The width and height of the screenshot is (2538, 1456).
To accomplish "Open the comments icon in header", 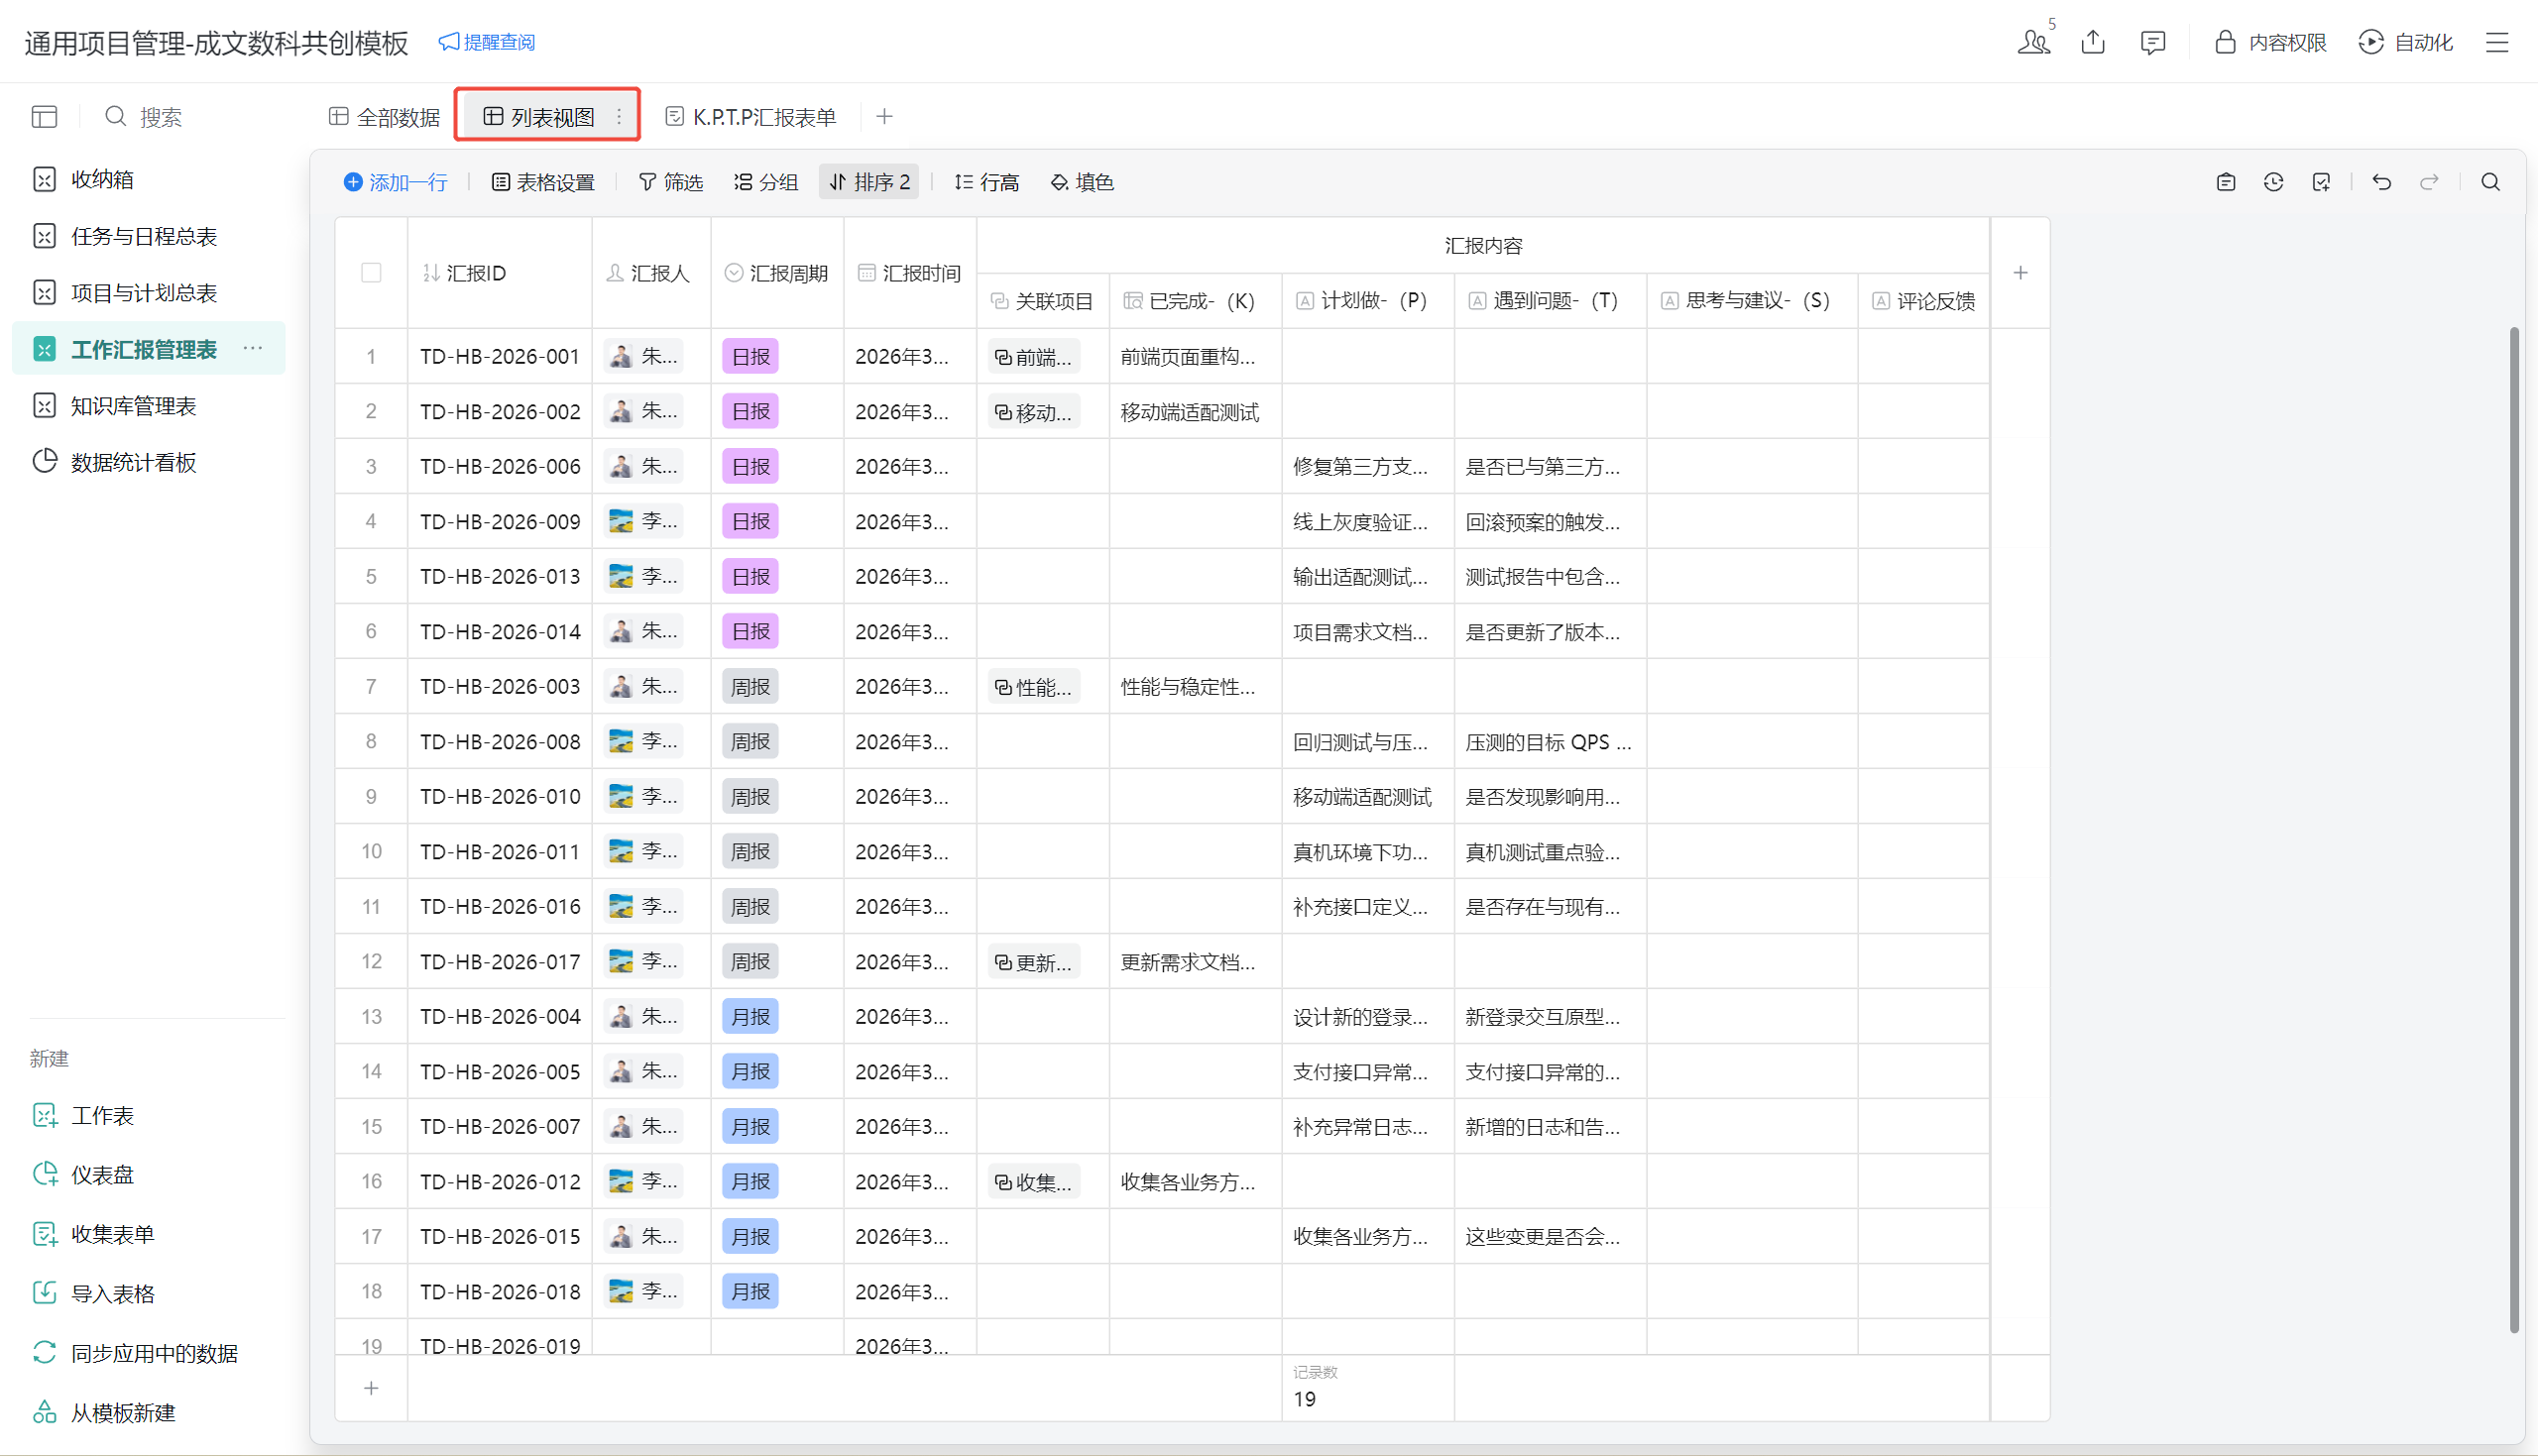I will coord(2152,42).
